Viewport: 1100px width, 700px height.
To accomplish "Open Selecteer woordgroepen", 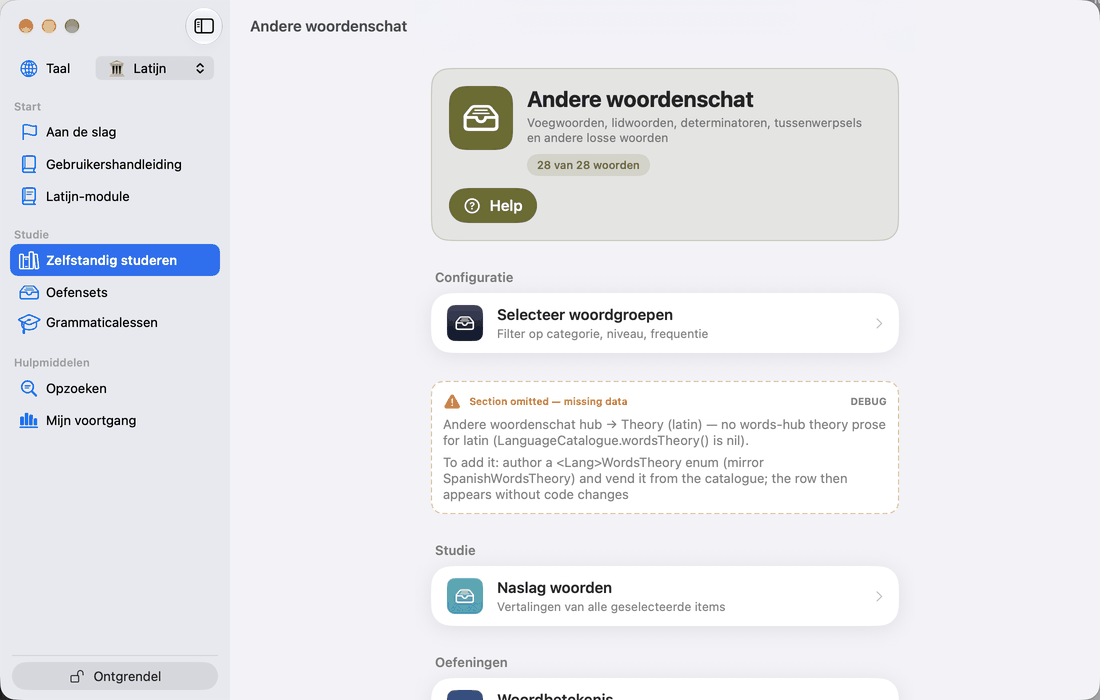I will 664,323.
